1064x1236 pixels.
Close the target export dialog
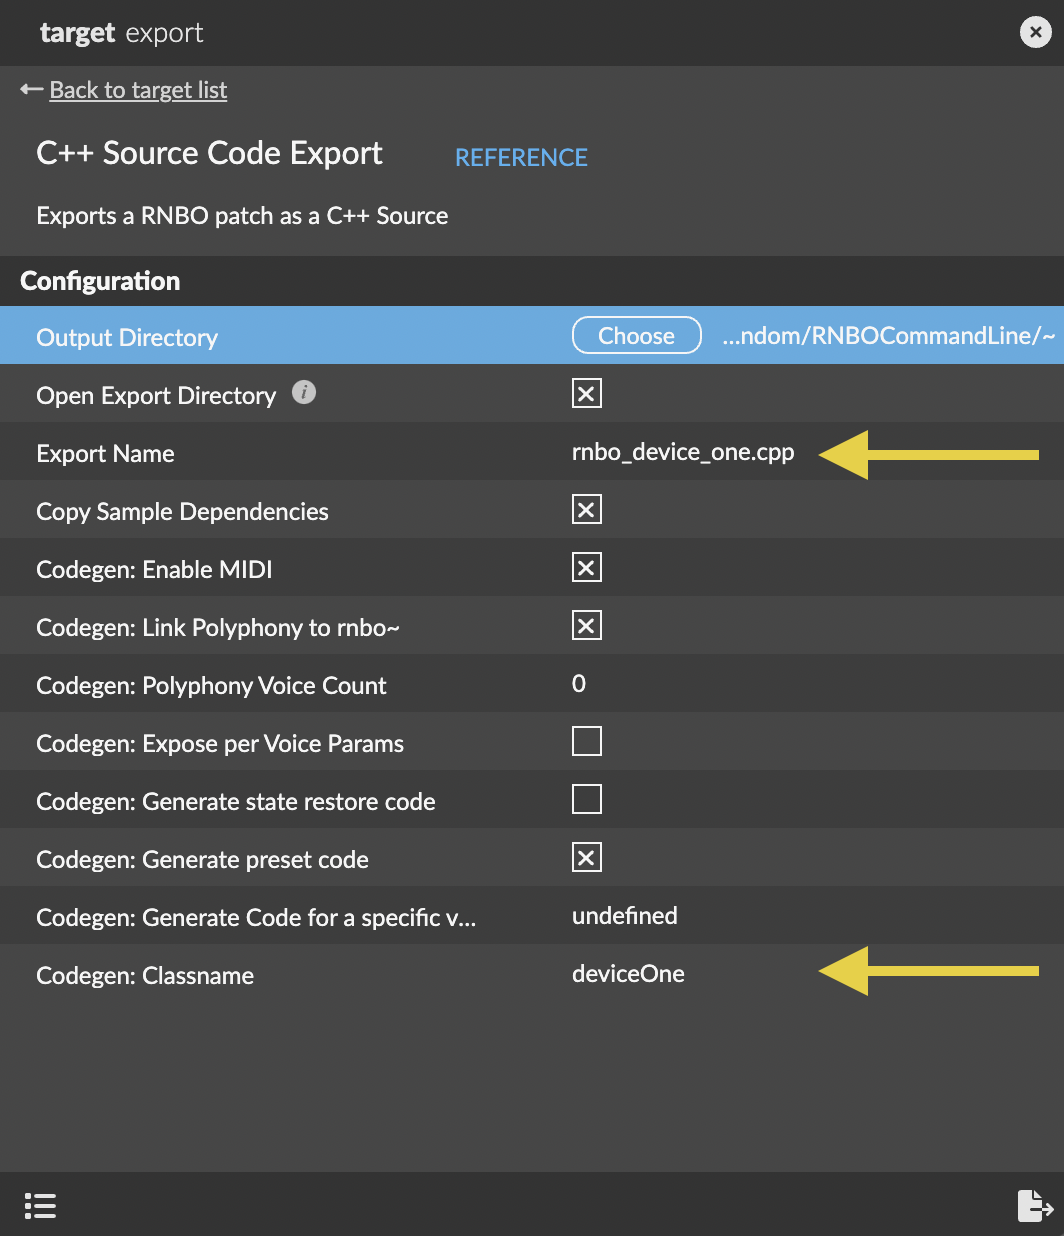coord(1035,31)
